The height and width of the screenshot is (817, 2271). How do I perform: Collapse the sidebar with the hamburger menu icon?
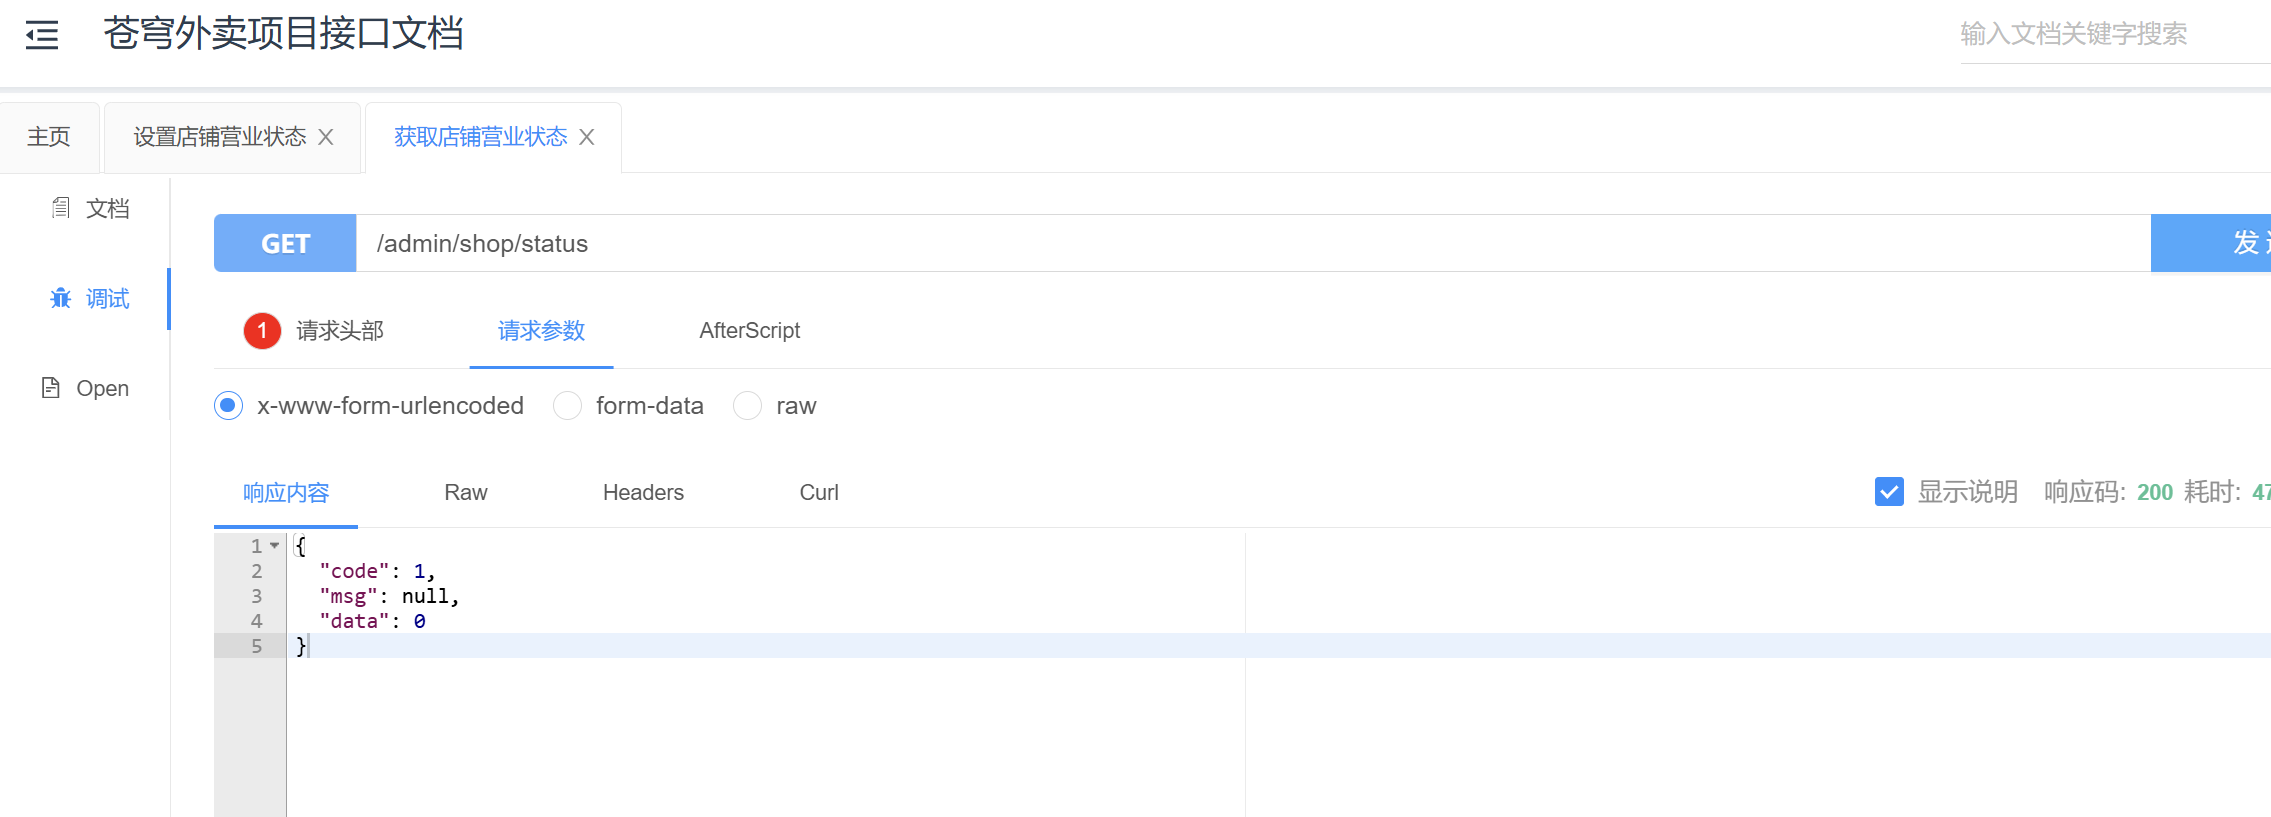tap(42, 35)
